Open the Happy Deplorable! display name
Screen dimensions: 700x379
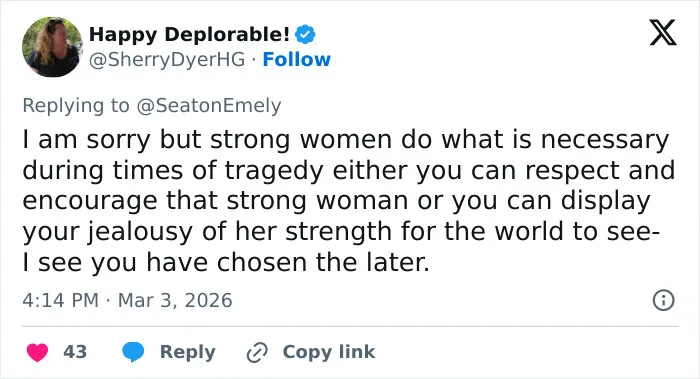click(x=189, y=34)
